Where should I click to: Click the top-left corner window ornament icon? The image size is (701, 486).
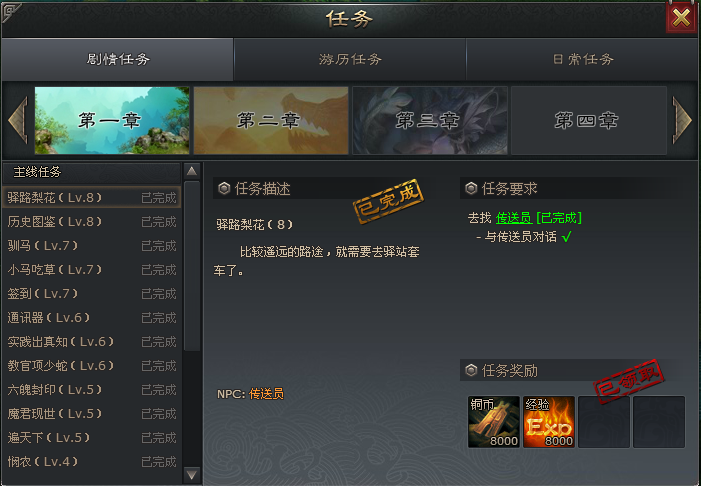coord(11,13)
